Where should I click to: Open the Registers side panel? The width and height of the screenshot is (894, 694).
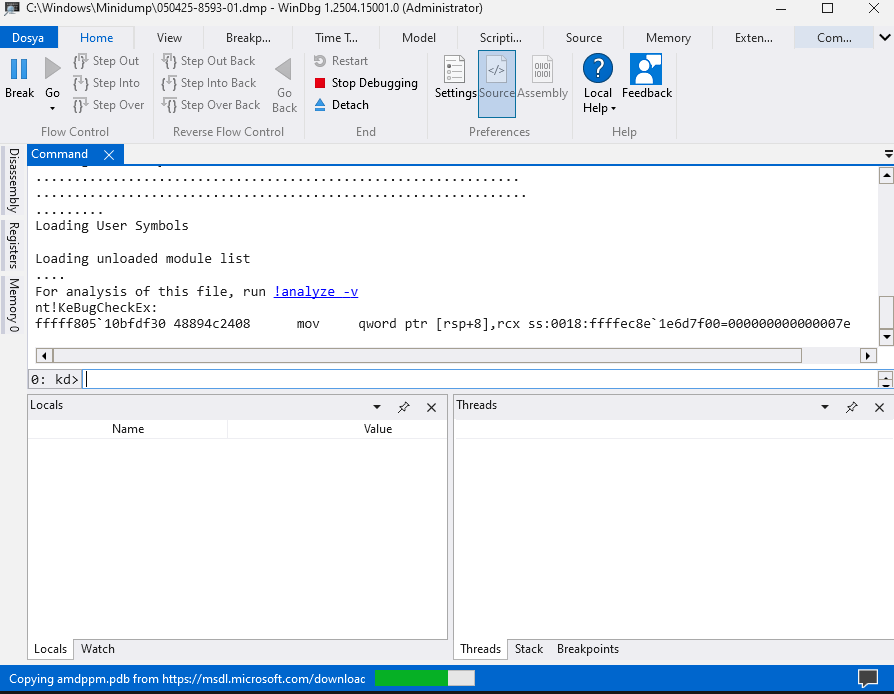(x=14, y=245)
